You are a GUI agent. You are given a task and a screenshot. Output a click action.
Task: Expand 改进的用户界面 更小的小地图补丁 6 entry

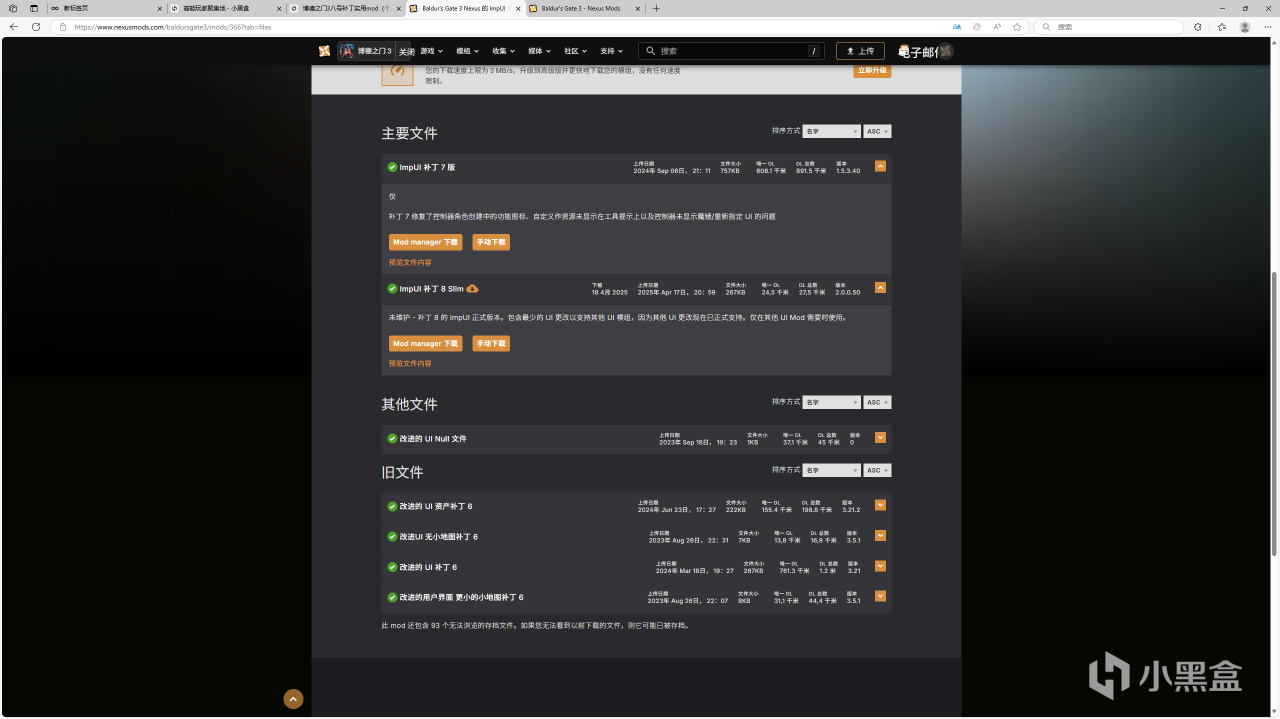[x=880, y=595]
